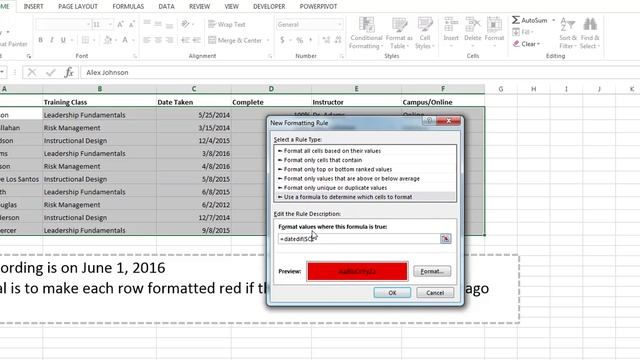Click the Fill button in the Editing group
Image resolution: width=640 pixels, height=360 pixels.
522,32
